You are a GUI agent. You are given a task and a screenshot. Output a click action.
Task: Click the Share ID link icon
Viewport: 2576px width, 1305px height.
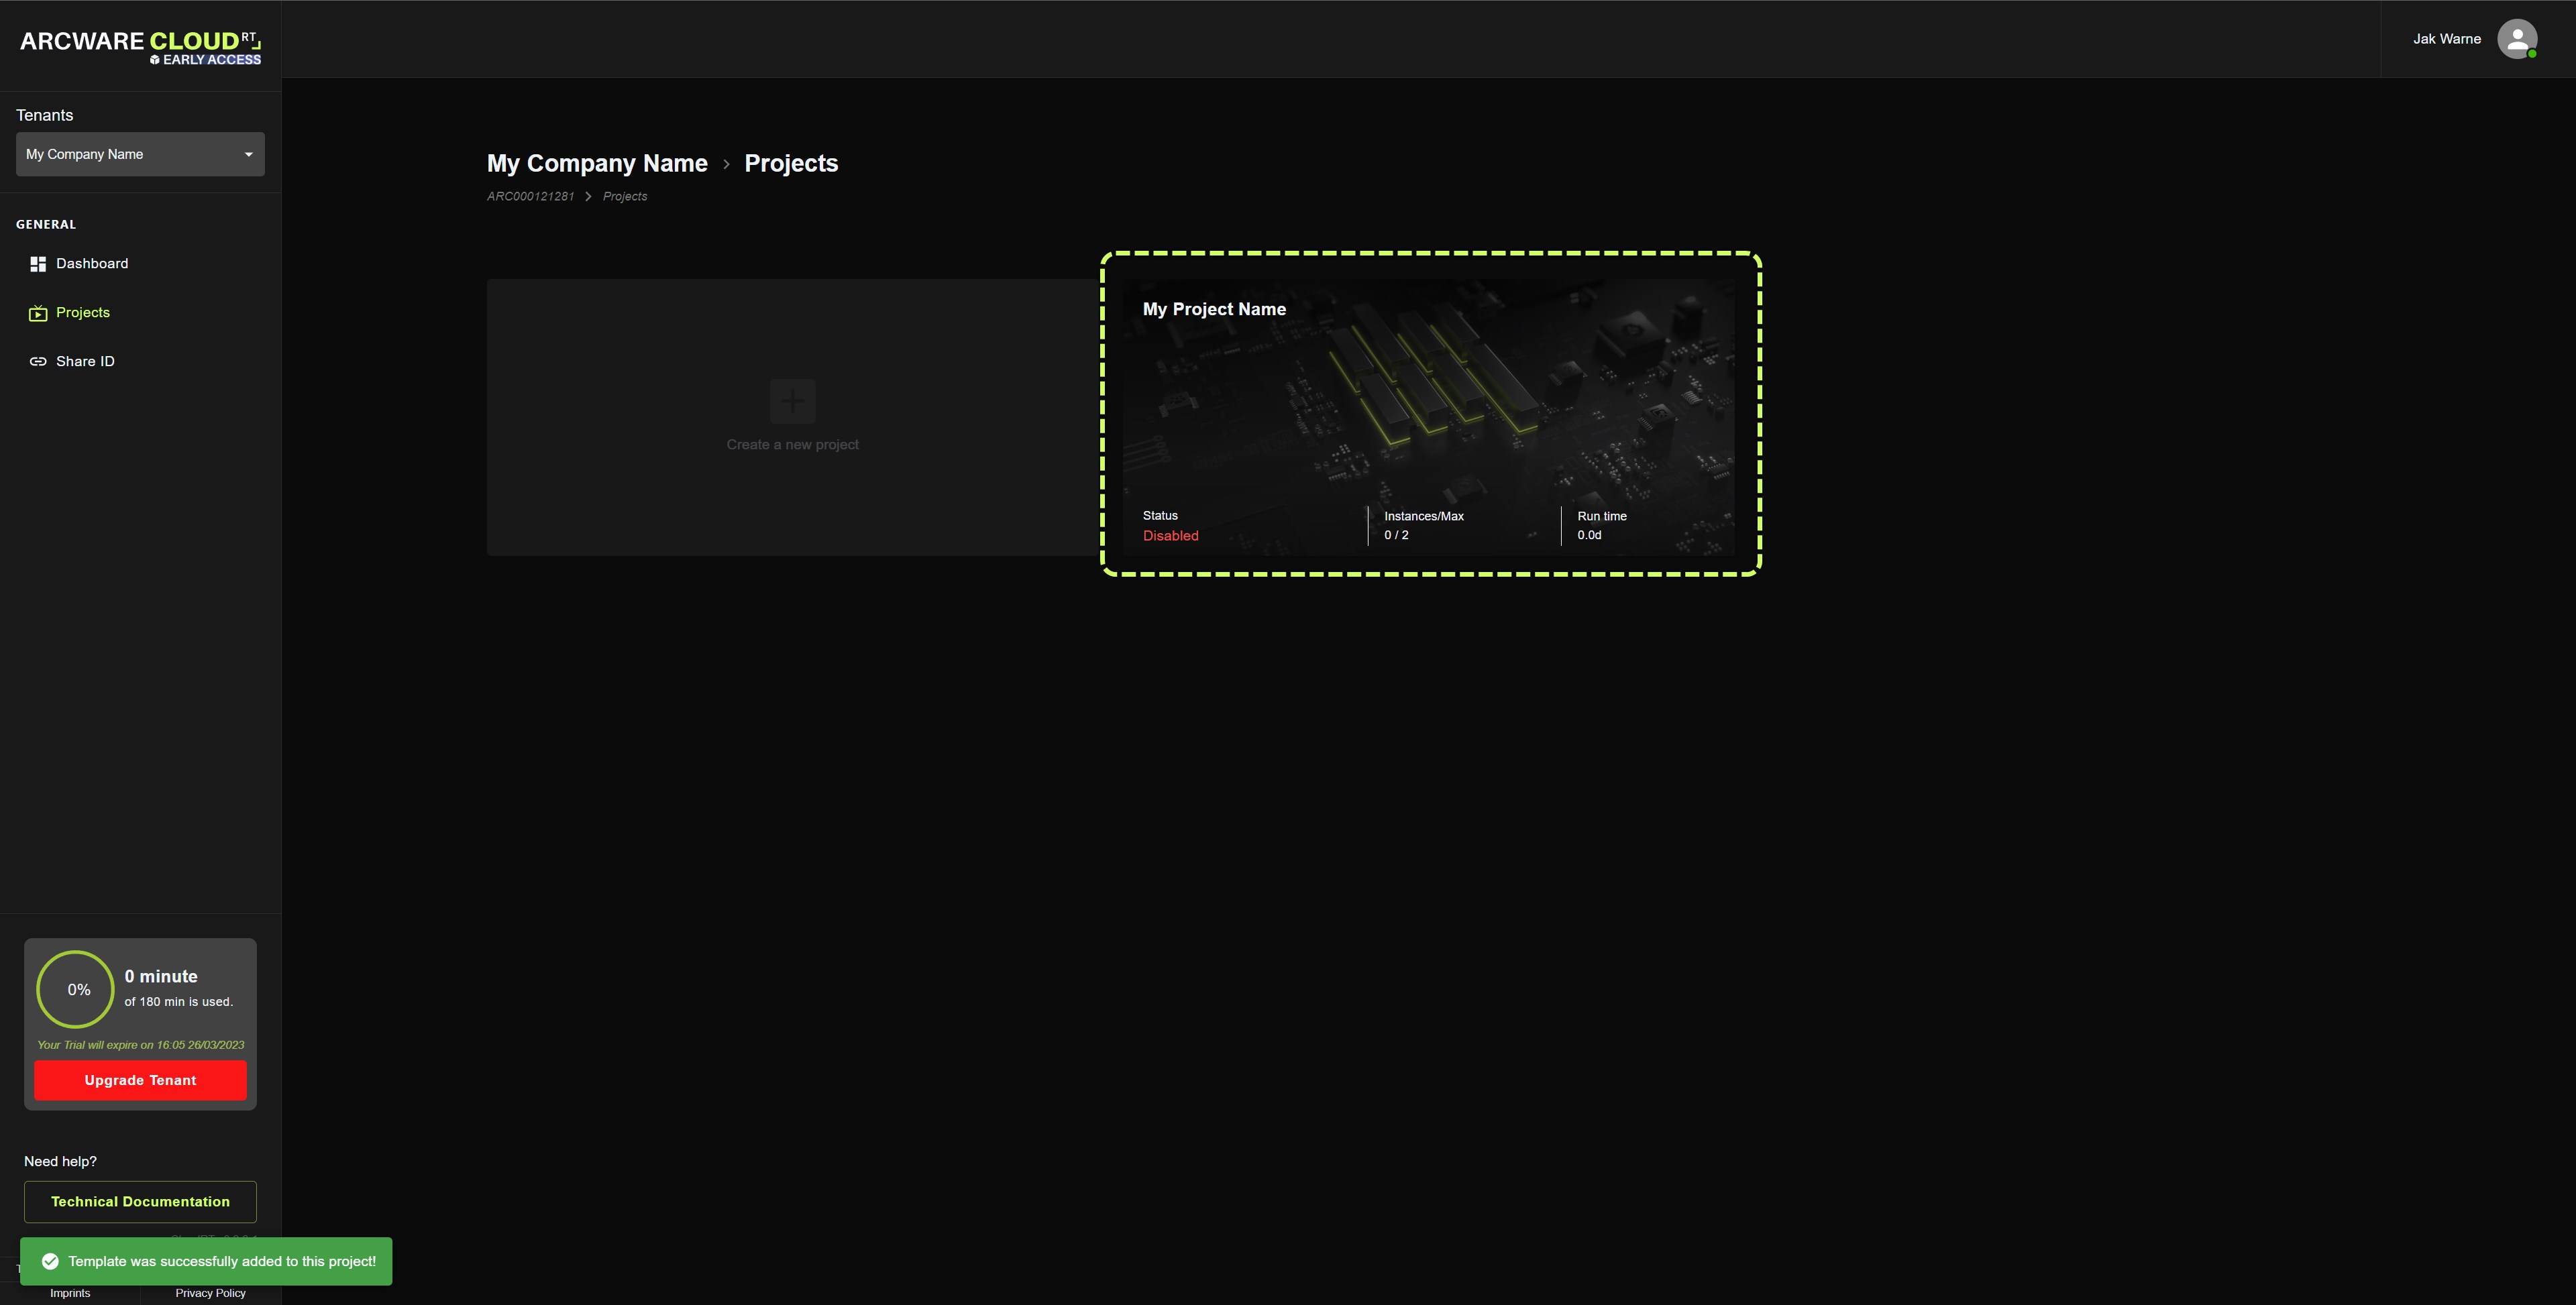(38, 362)
